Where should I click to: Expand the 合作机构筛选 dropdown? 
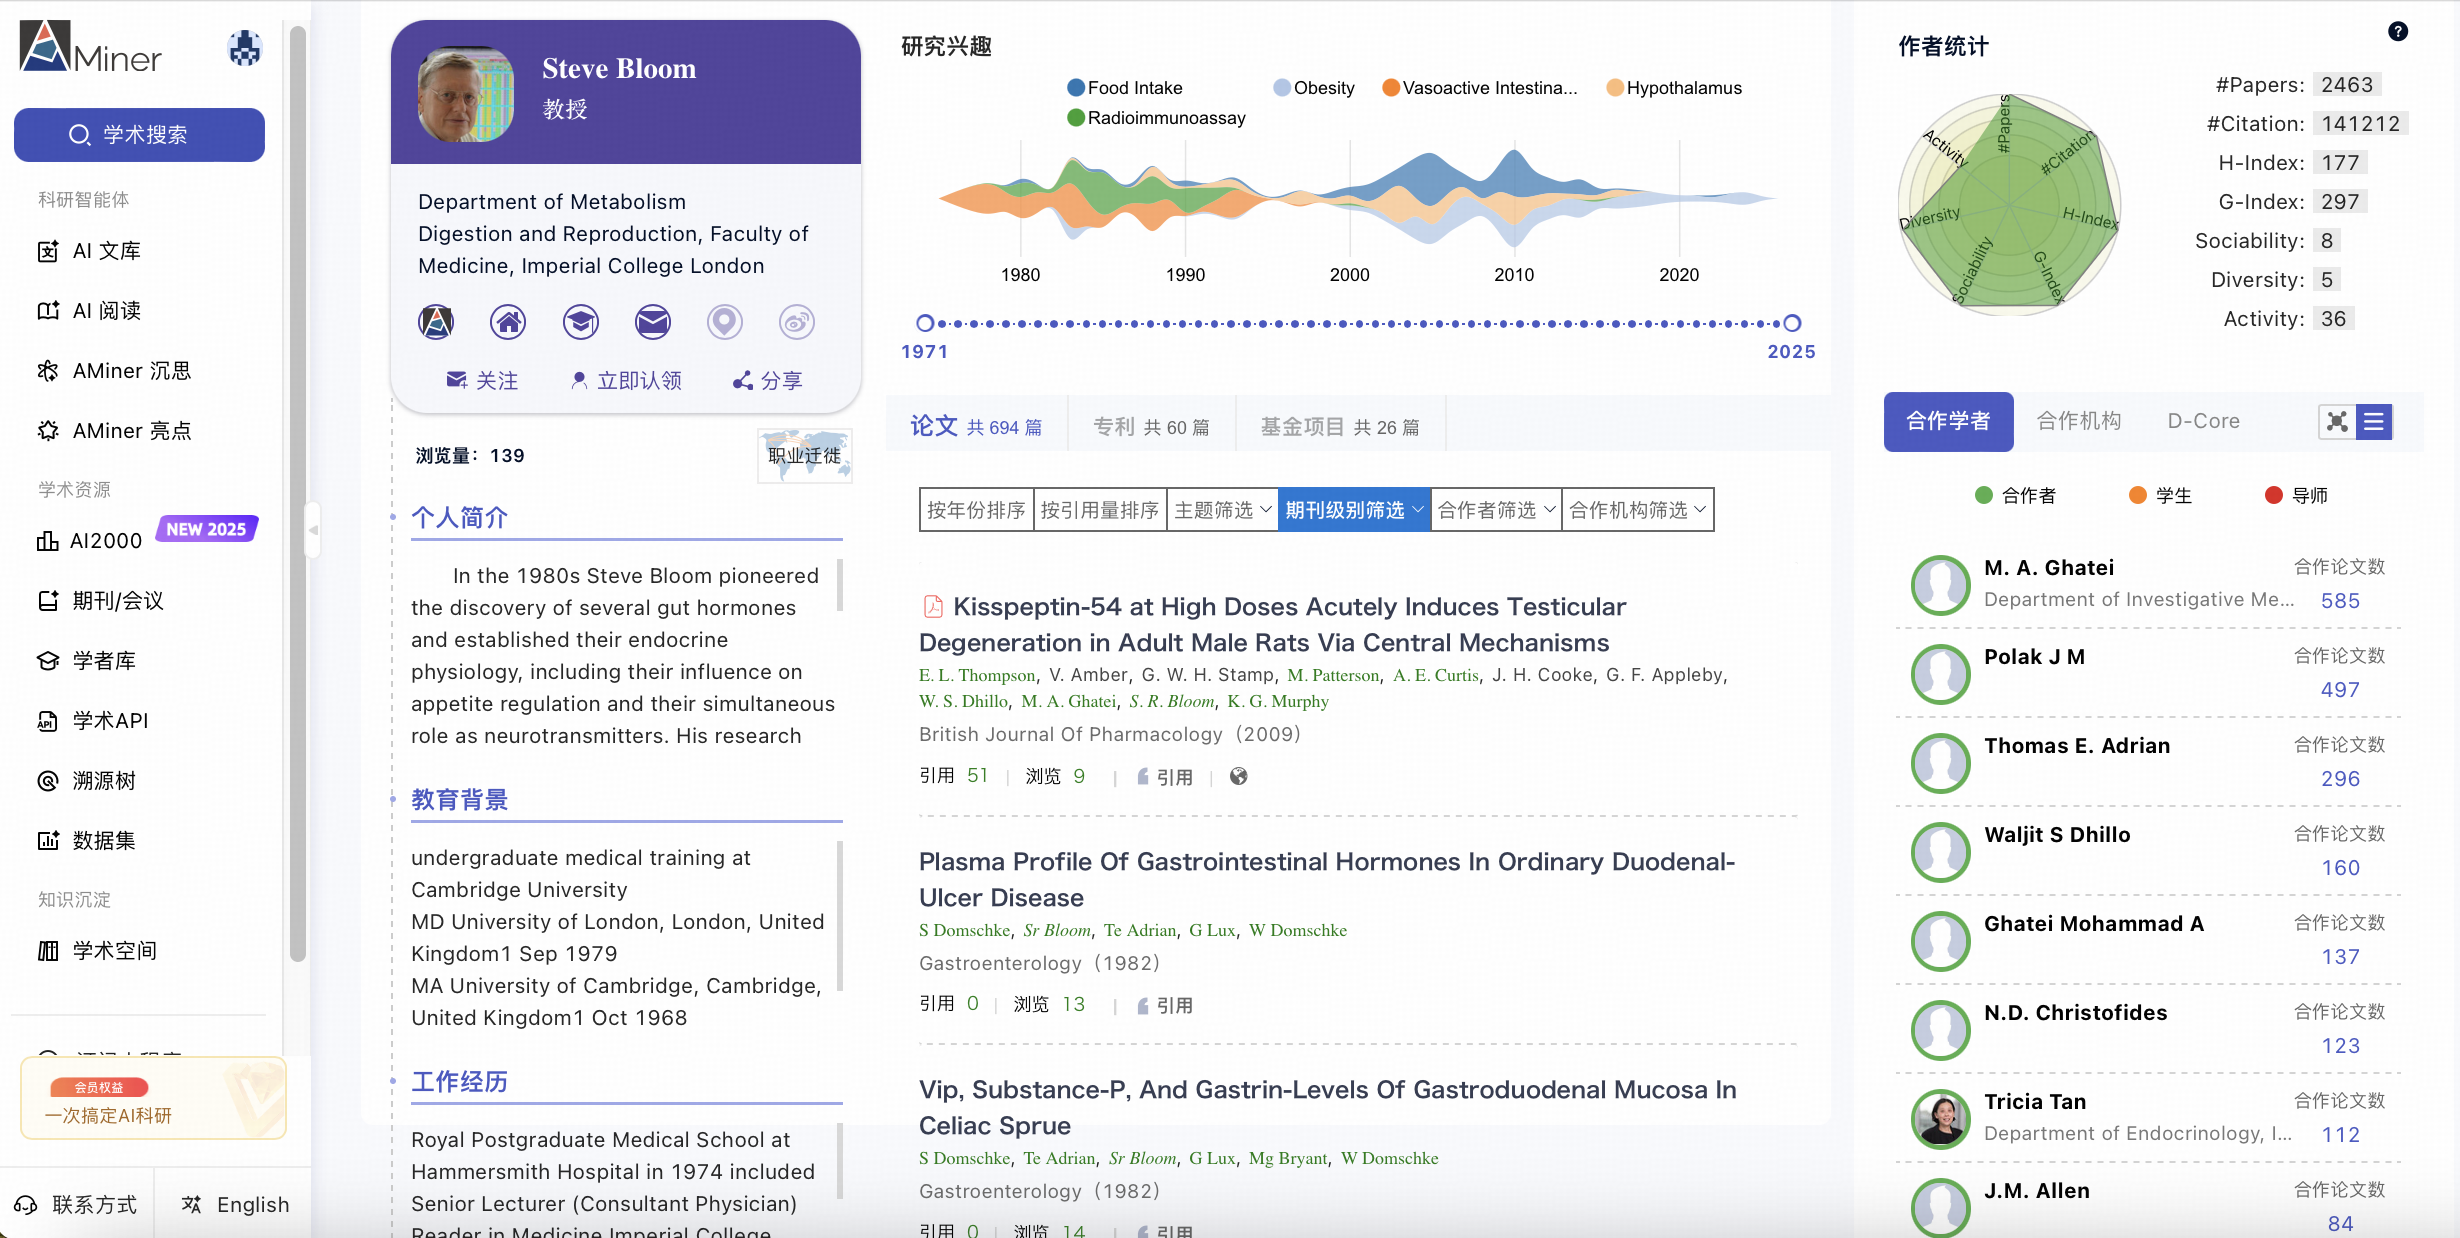tap(1637, 510)
